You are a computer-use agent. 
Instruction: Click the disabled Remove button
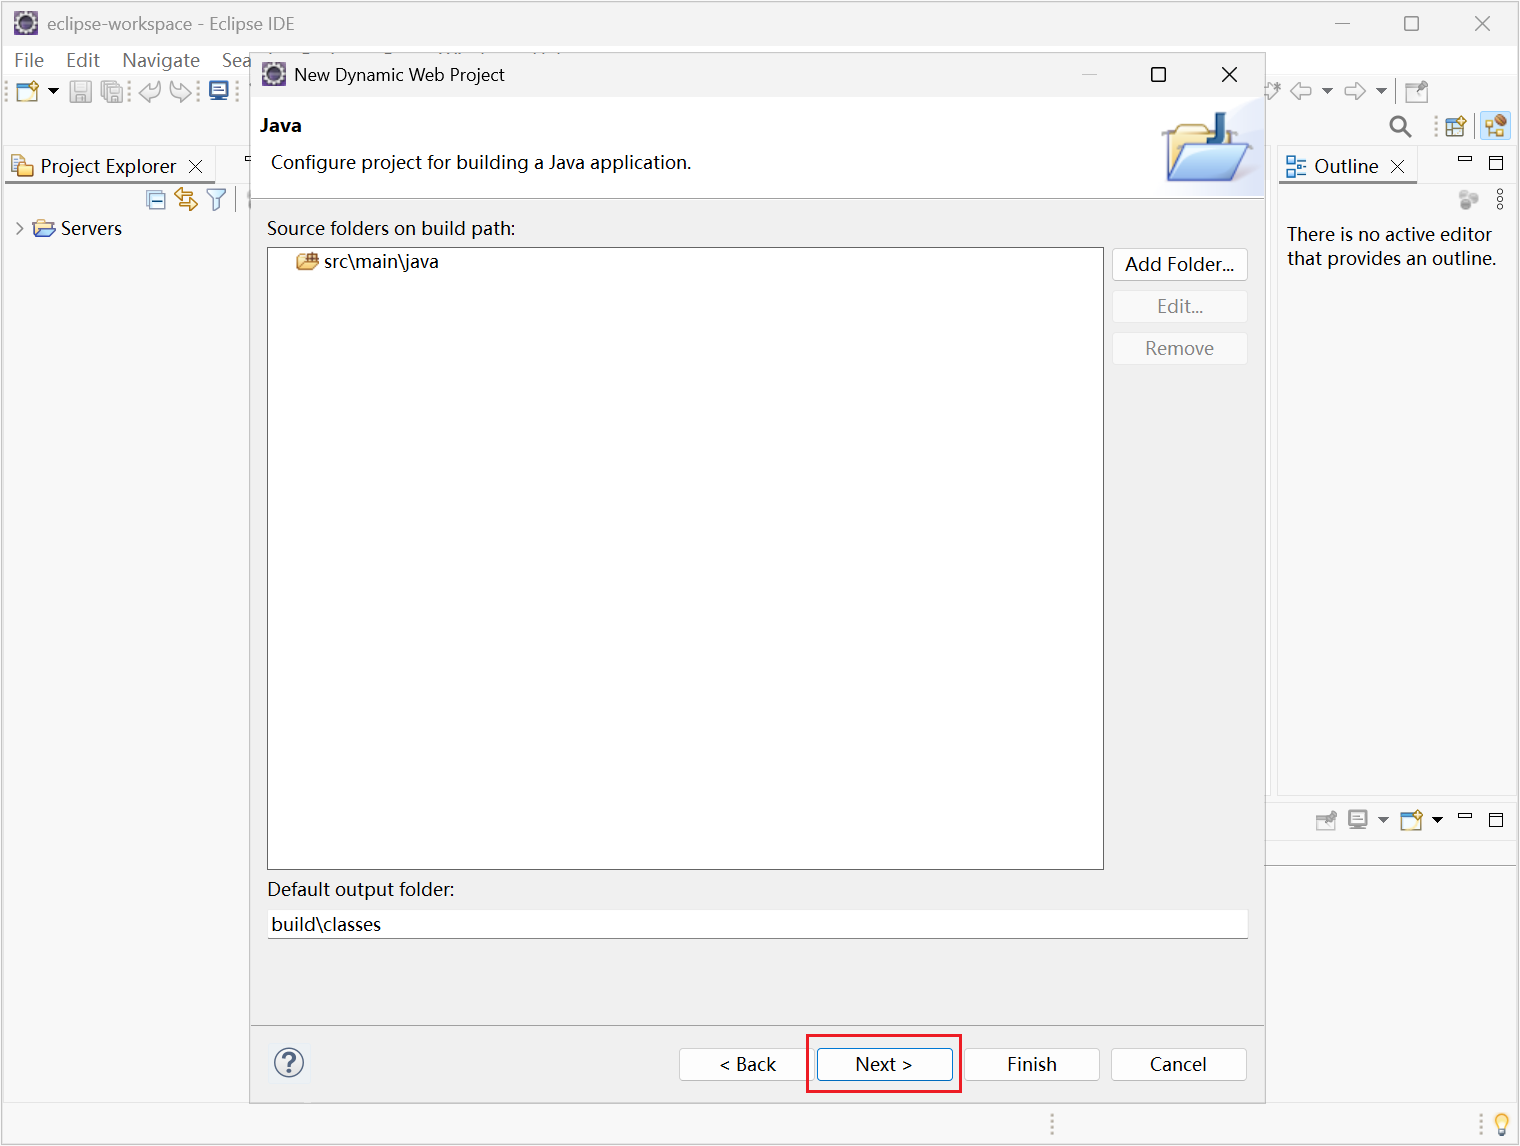pos(1180,348)
